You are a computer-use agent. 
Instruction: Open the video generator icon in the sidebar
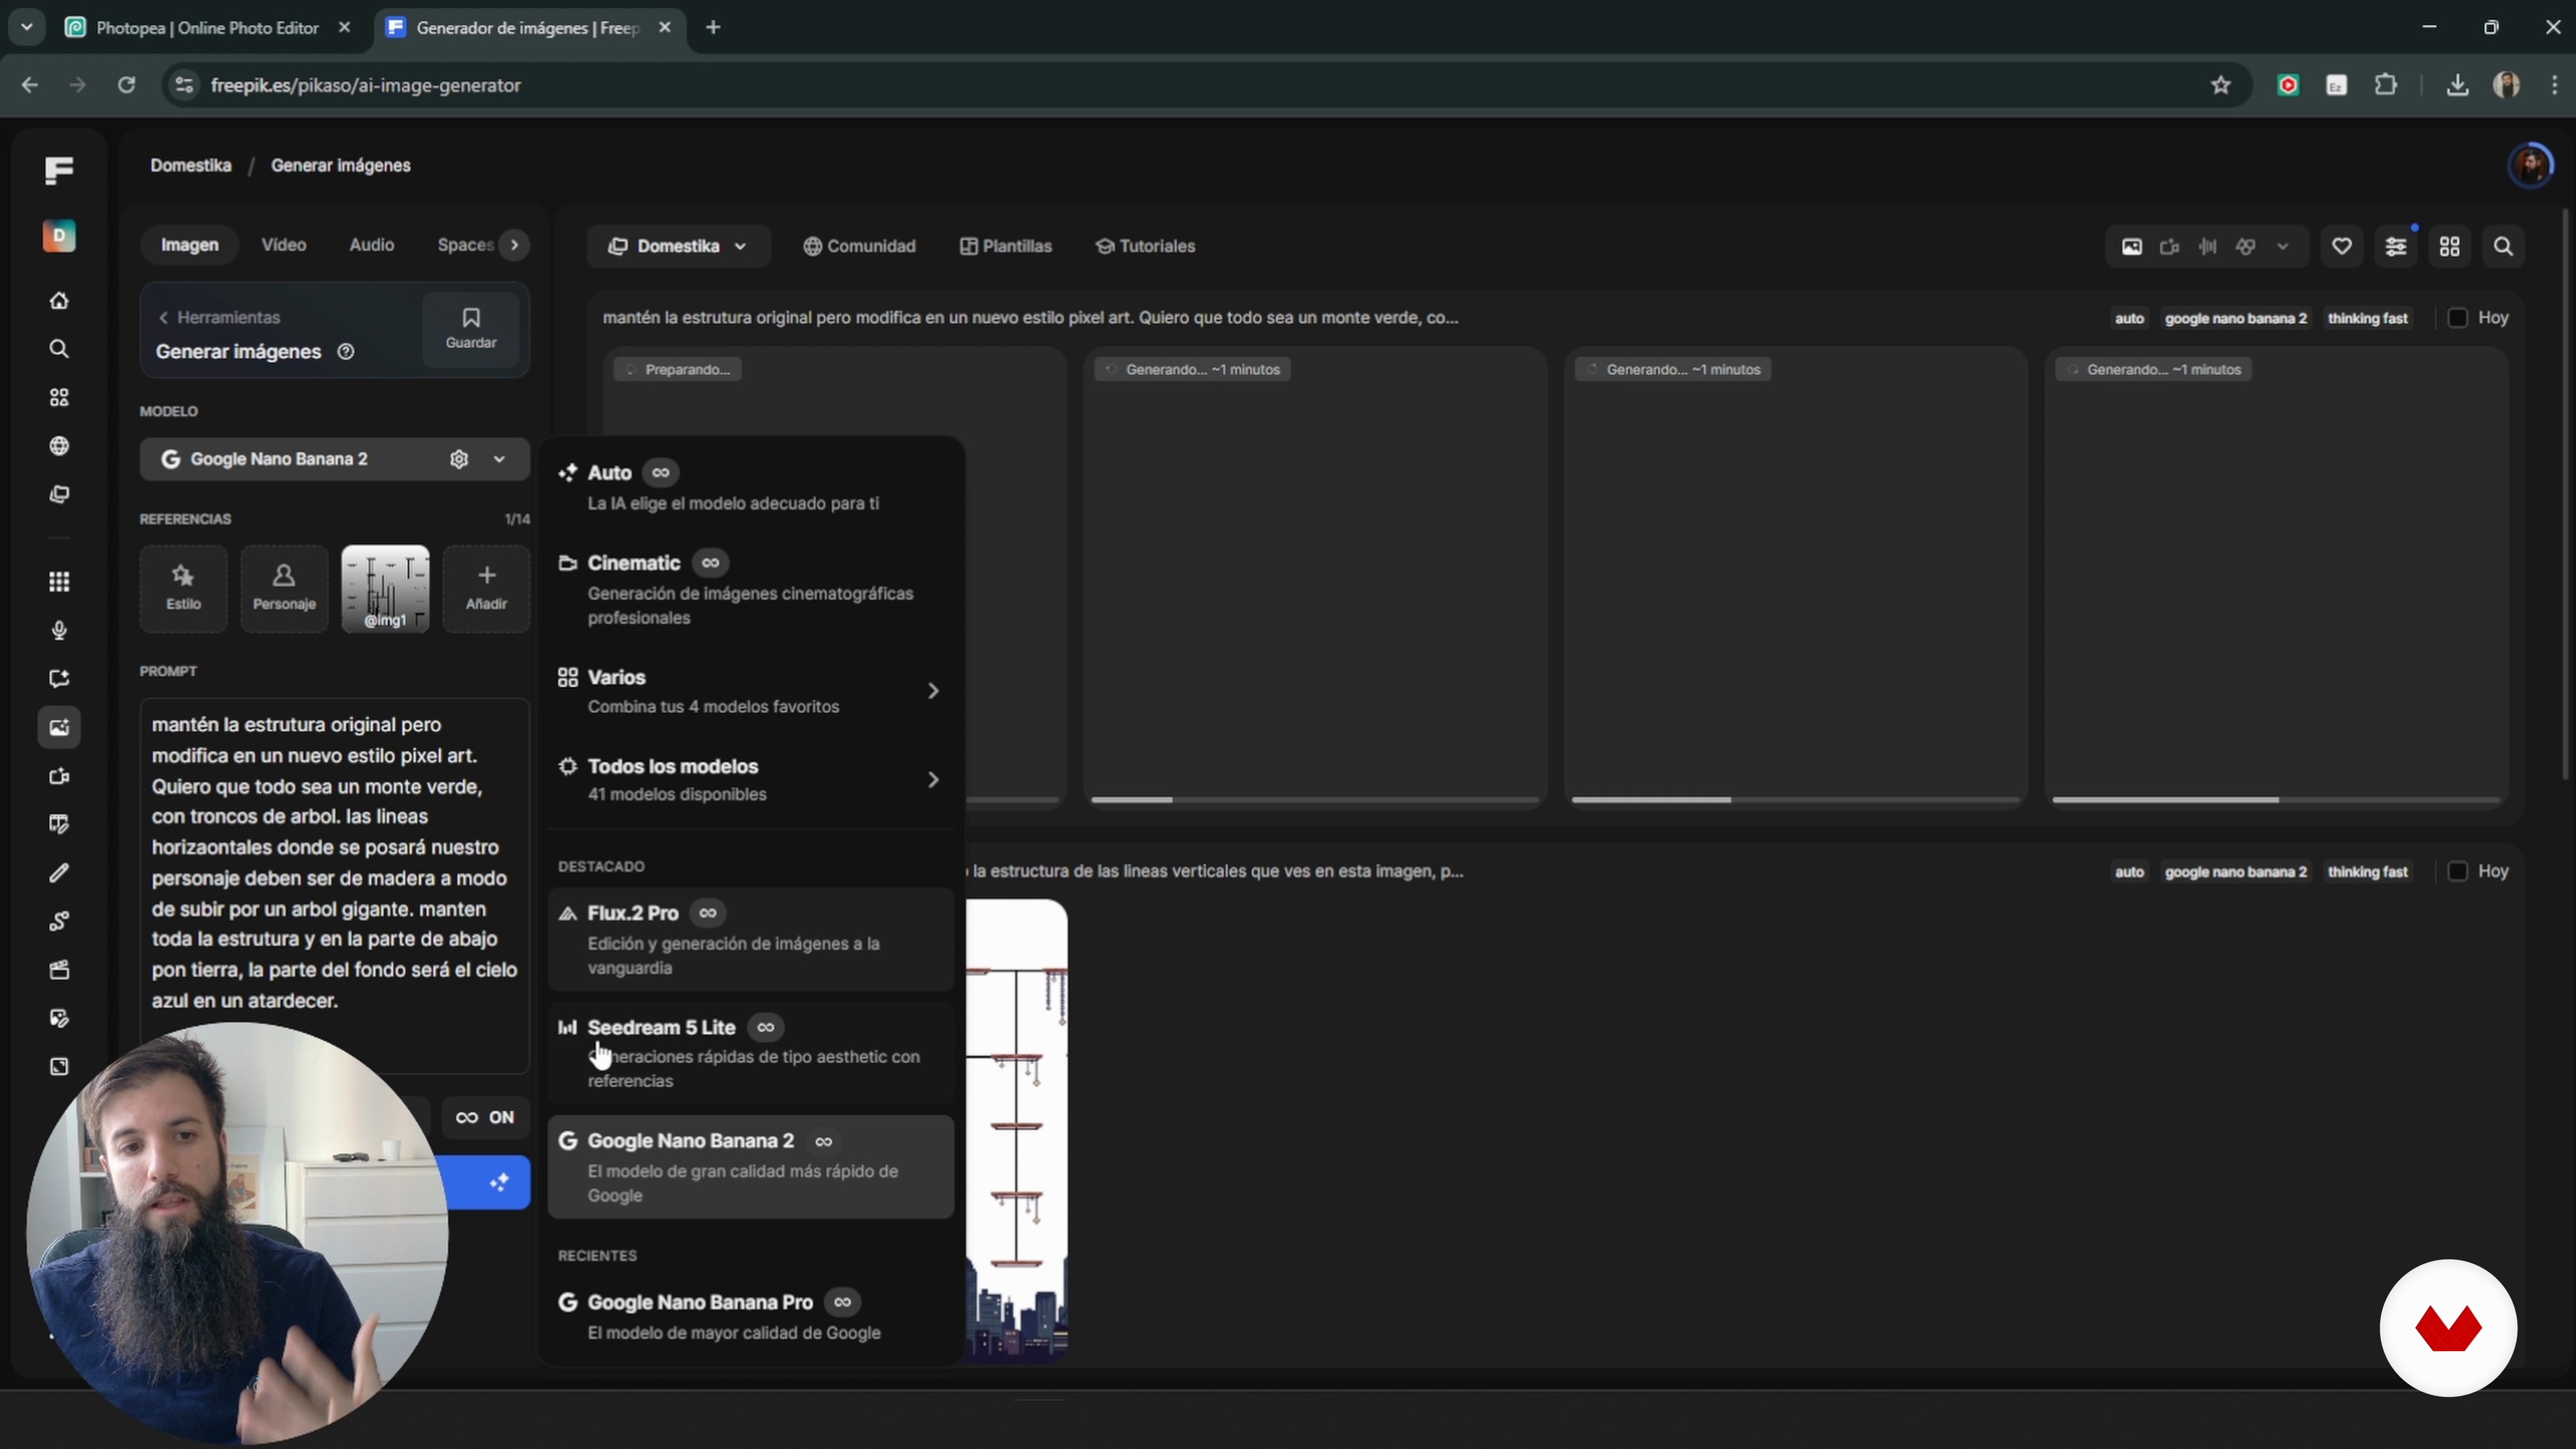[59, 776]
